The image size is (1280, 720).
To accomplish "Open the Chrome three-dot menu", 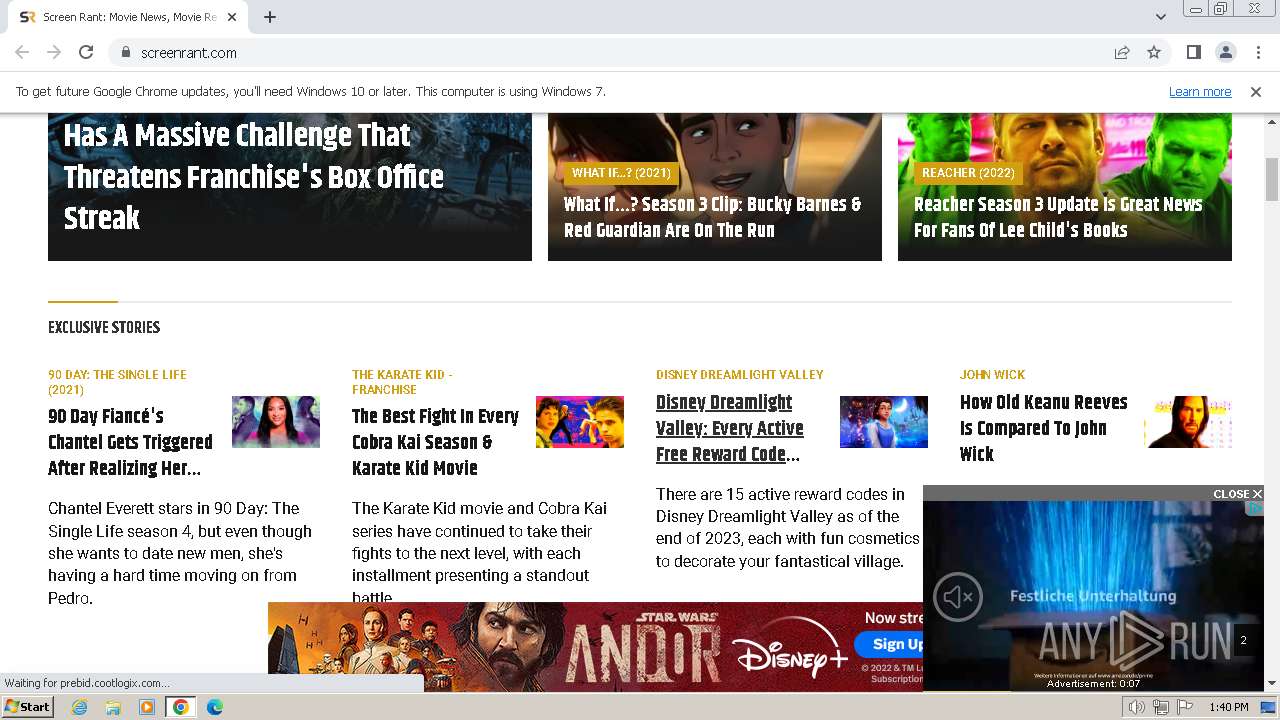I will click(1256, 52).
